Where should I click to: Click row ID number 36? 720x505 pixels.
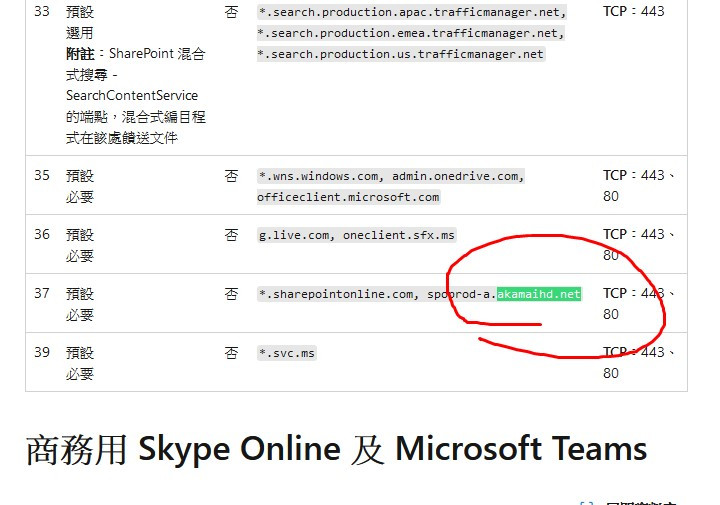[42, 235]
